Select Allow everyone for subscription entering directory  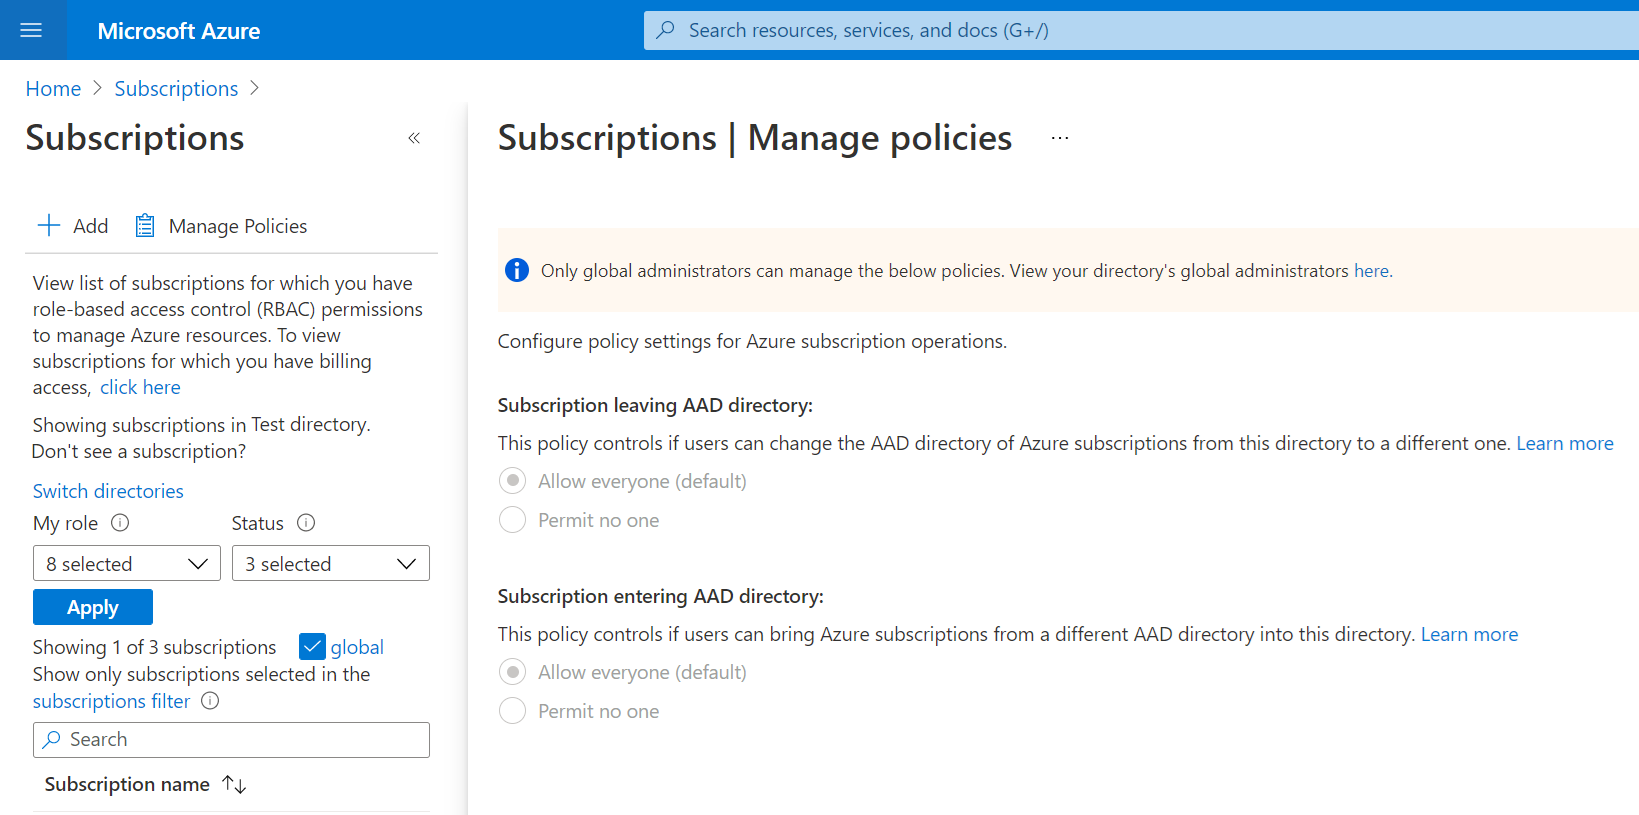click(x=512, y=672)
